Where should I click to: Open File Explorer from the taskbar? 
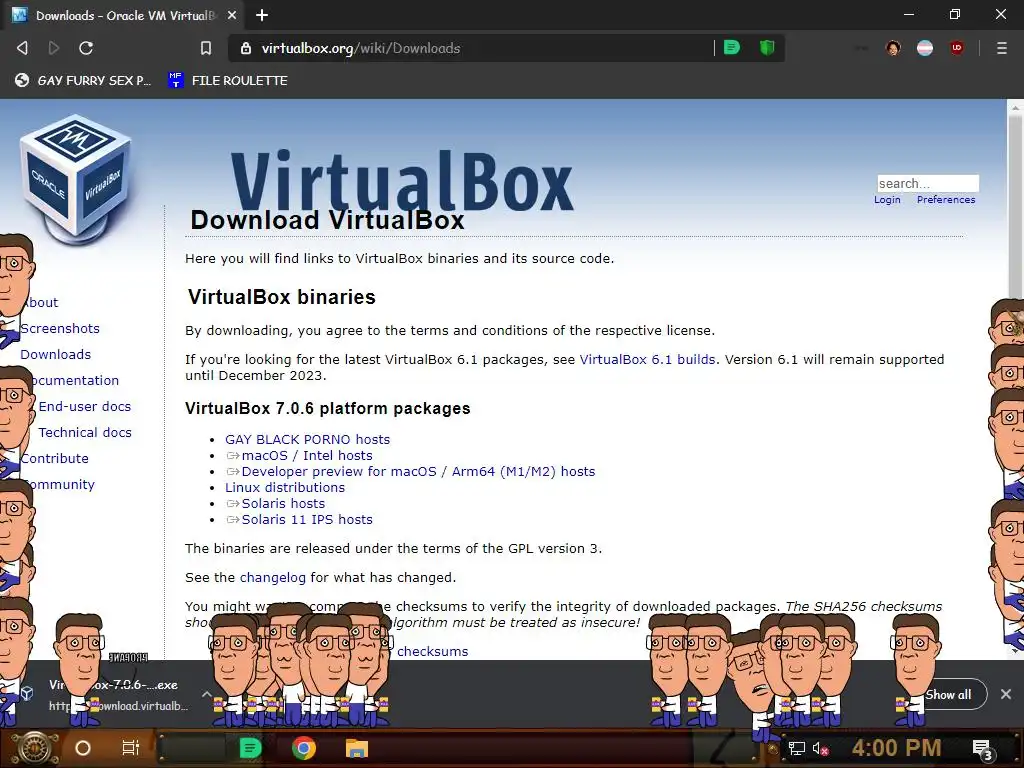(357, 748)
